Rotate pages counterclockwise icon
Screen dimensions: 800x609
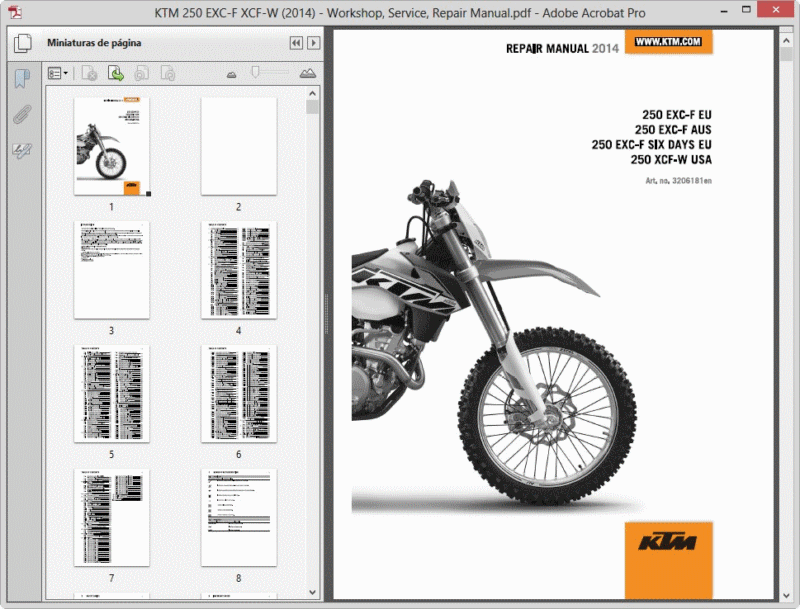[x=141, y=73]
